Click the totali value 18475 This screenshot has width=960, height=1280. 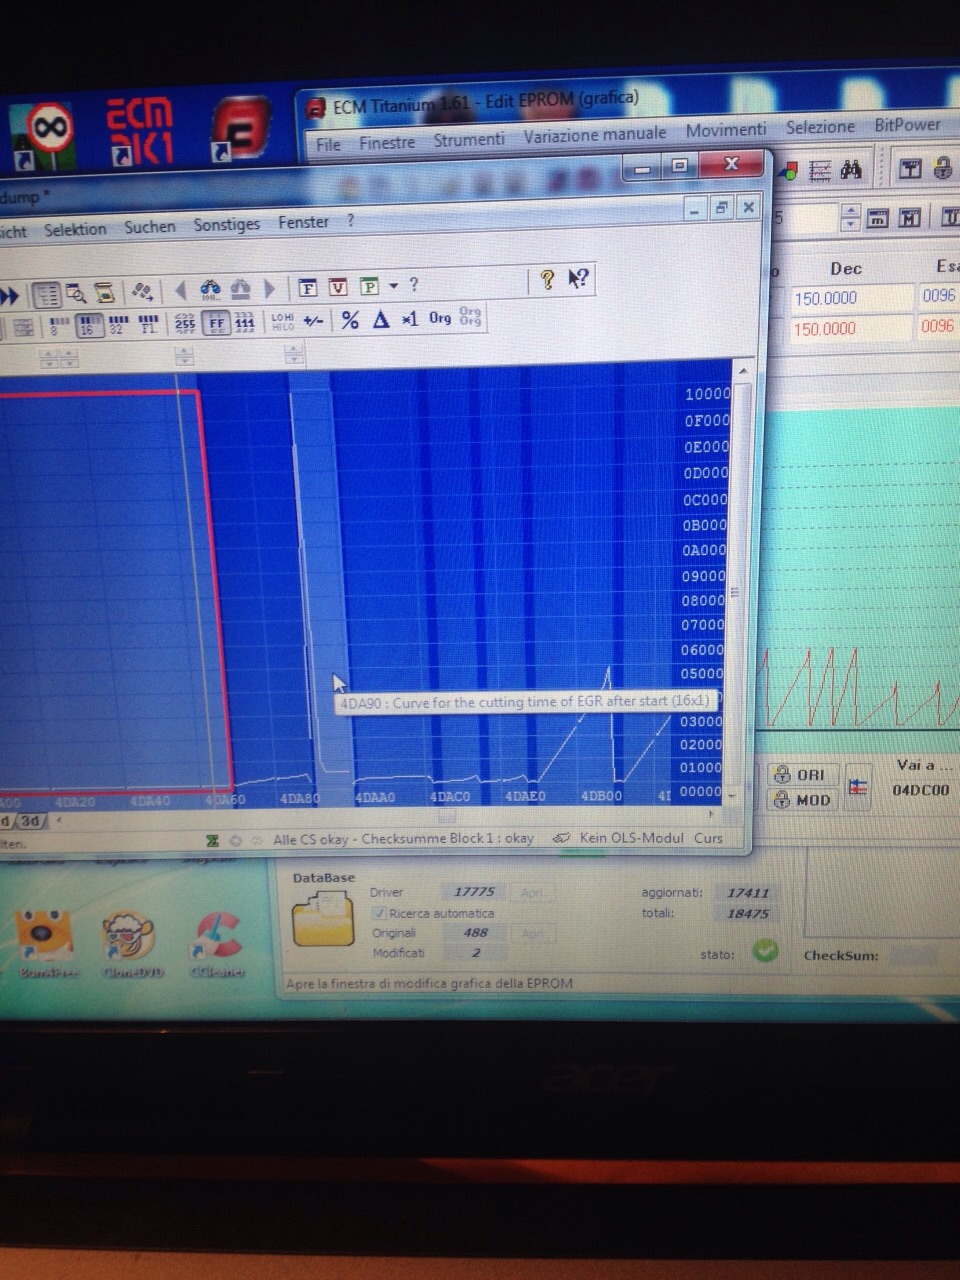pyautogui.click(x=747, y=913)
